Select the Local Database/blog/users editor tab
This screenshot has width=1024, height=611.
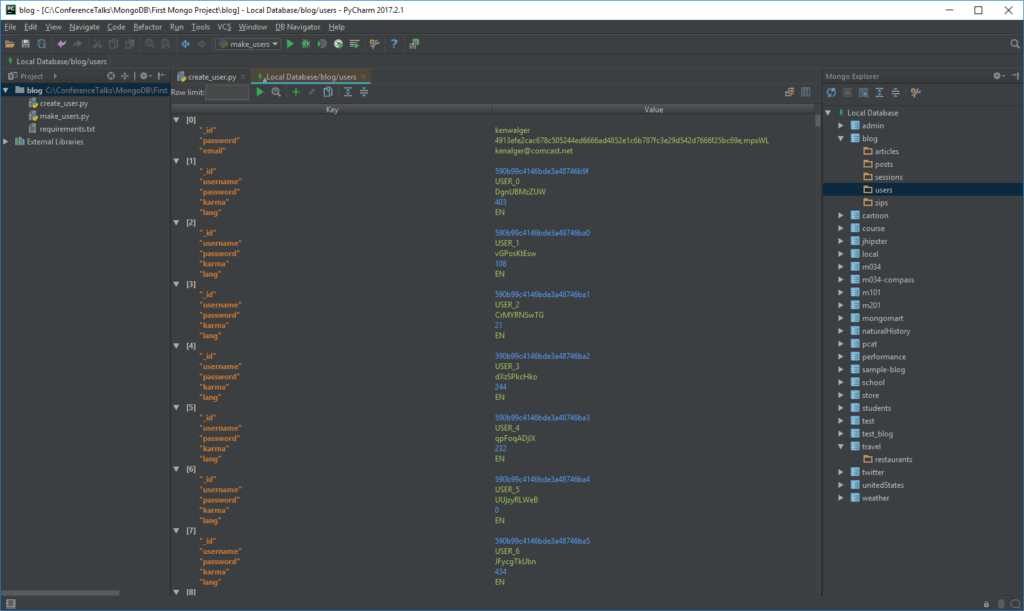(311, 76)
